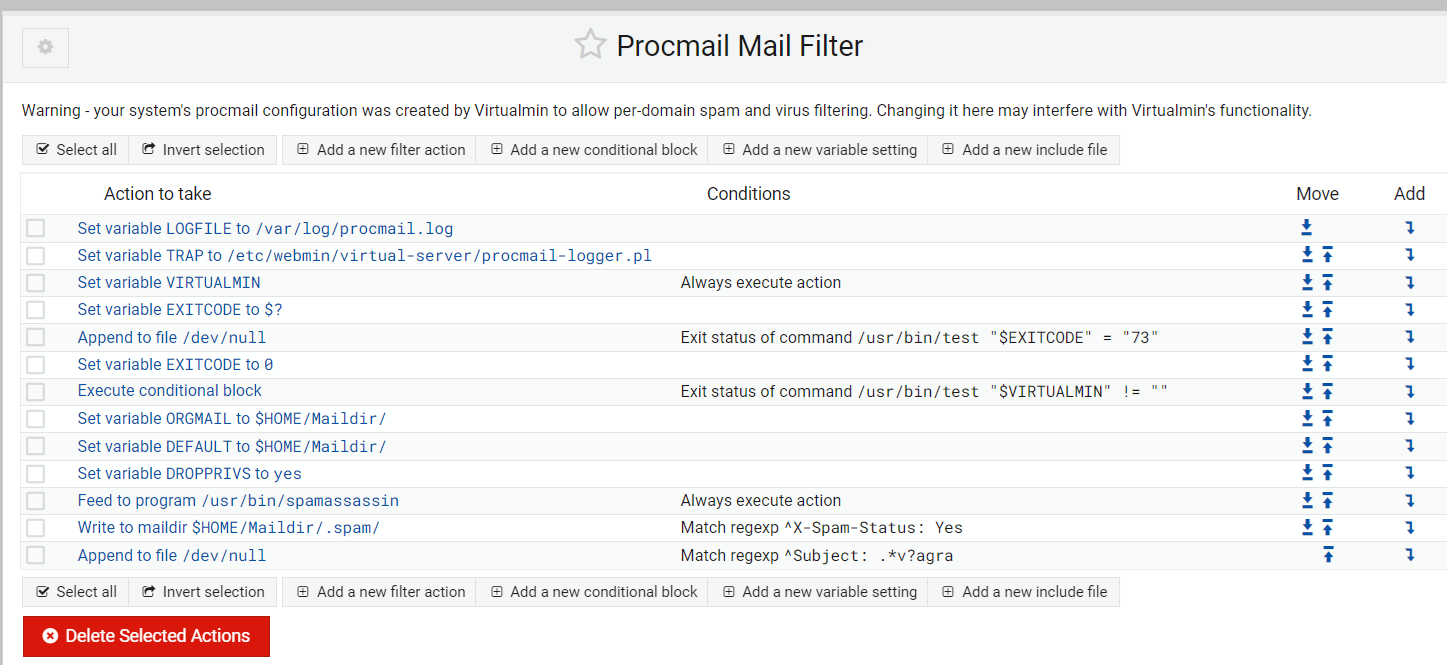
Task: Tick the checkbox for Feed to program spamassassin
Action: pos(36,500)
